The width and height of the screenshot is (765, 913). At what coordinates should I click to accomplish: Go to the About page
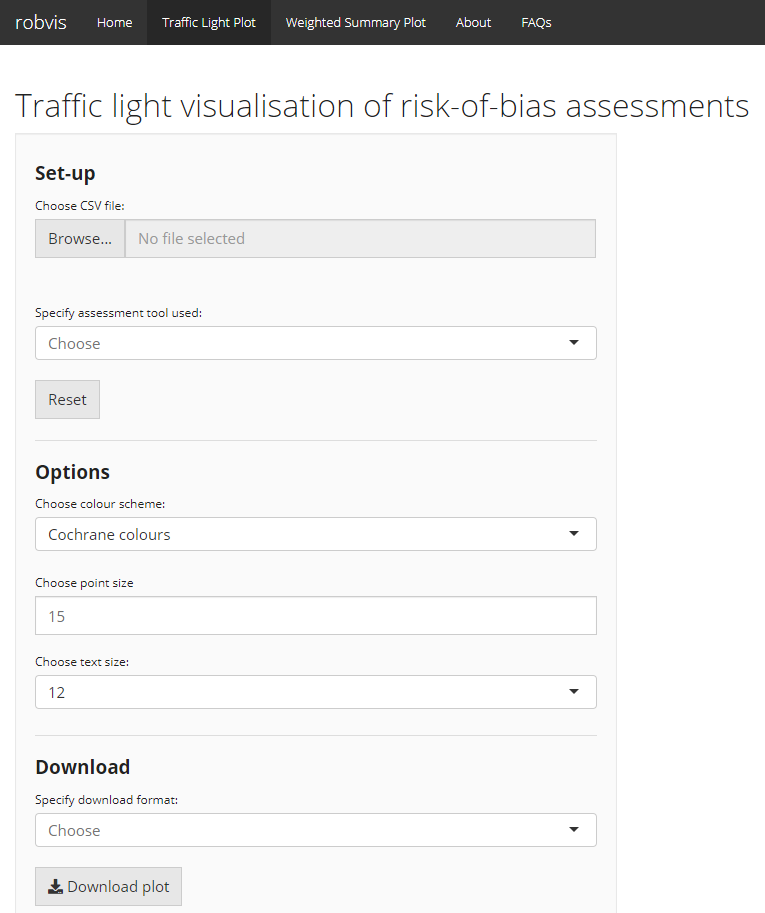click(x=473, y=22)
